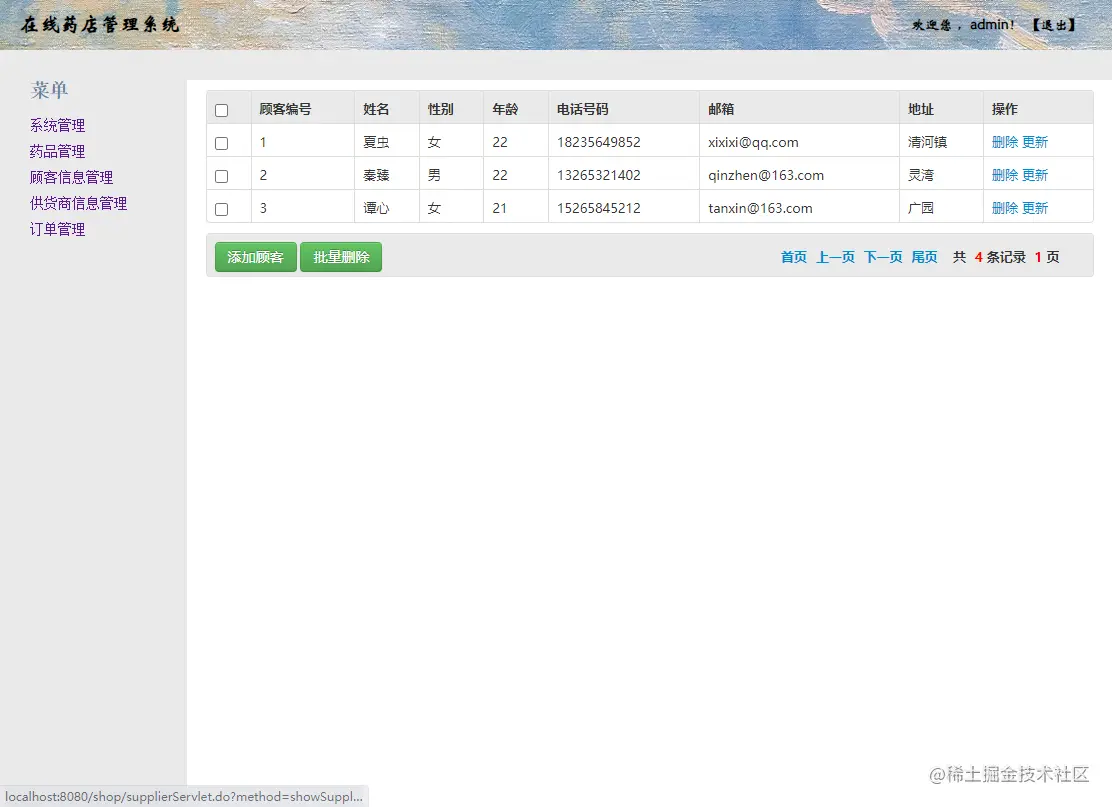This screenshot has height=807, width=1112.
Task: Go to 首页 in the pagination bar
Action: pyautogui.click(x=792, y=256)
